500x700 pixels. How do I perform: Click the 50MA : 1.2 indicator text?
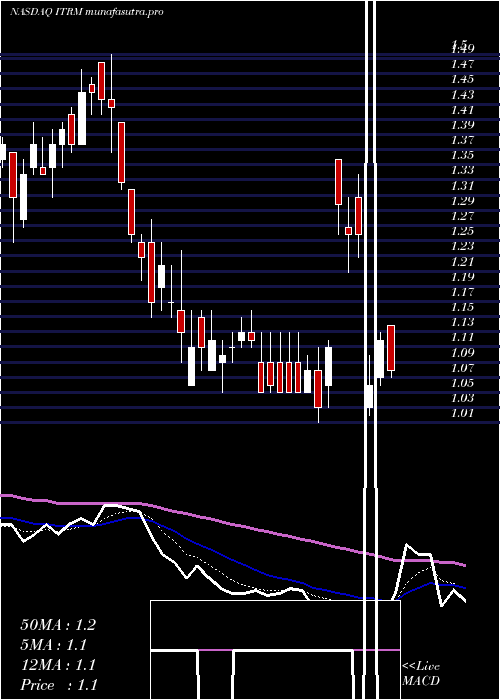point(58,625)
